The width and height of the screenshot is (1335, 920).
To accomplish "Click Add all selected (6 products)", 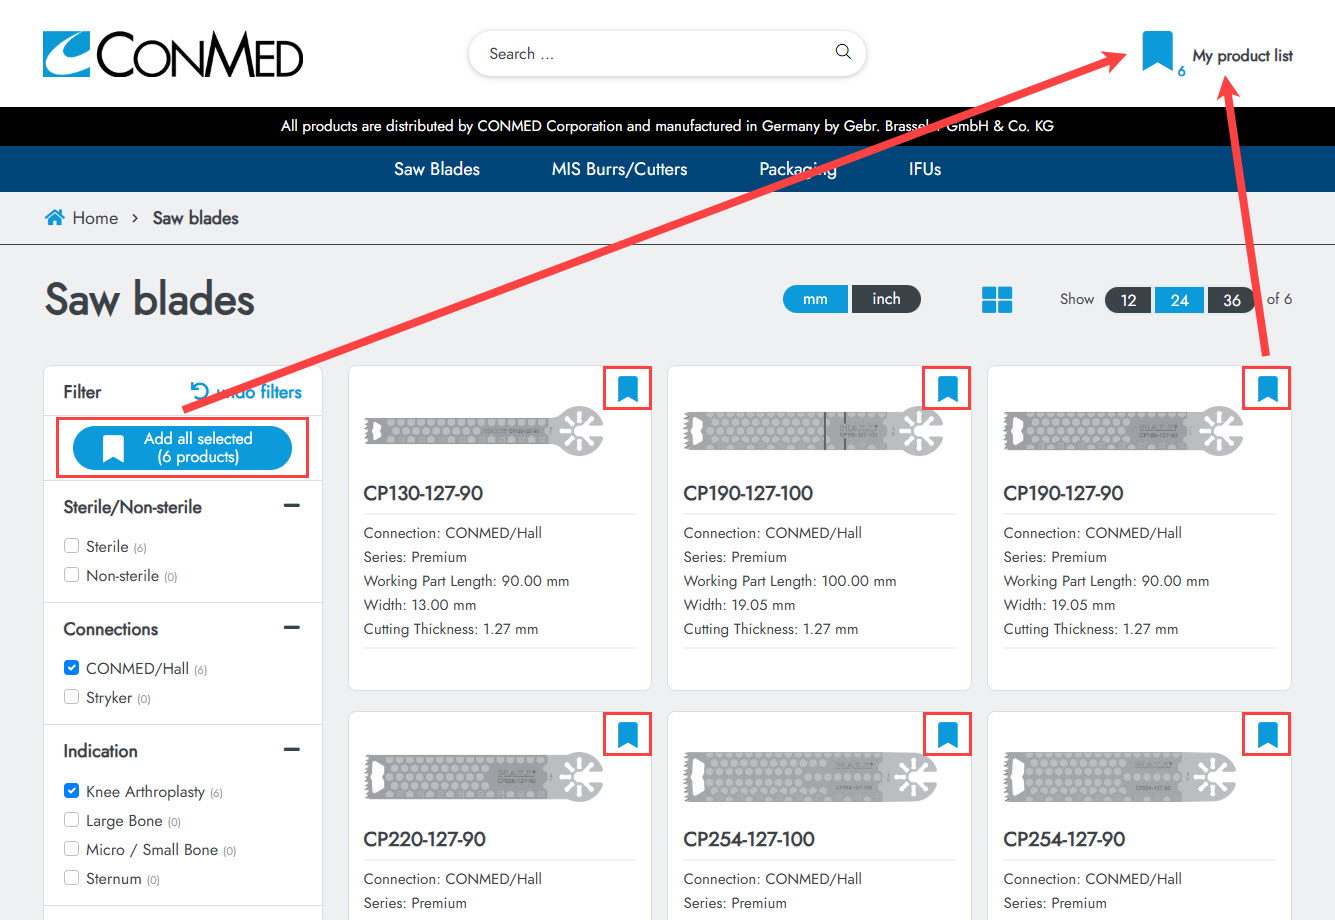I will (x=182, y=448).
